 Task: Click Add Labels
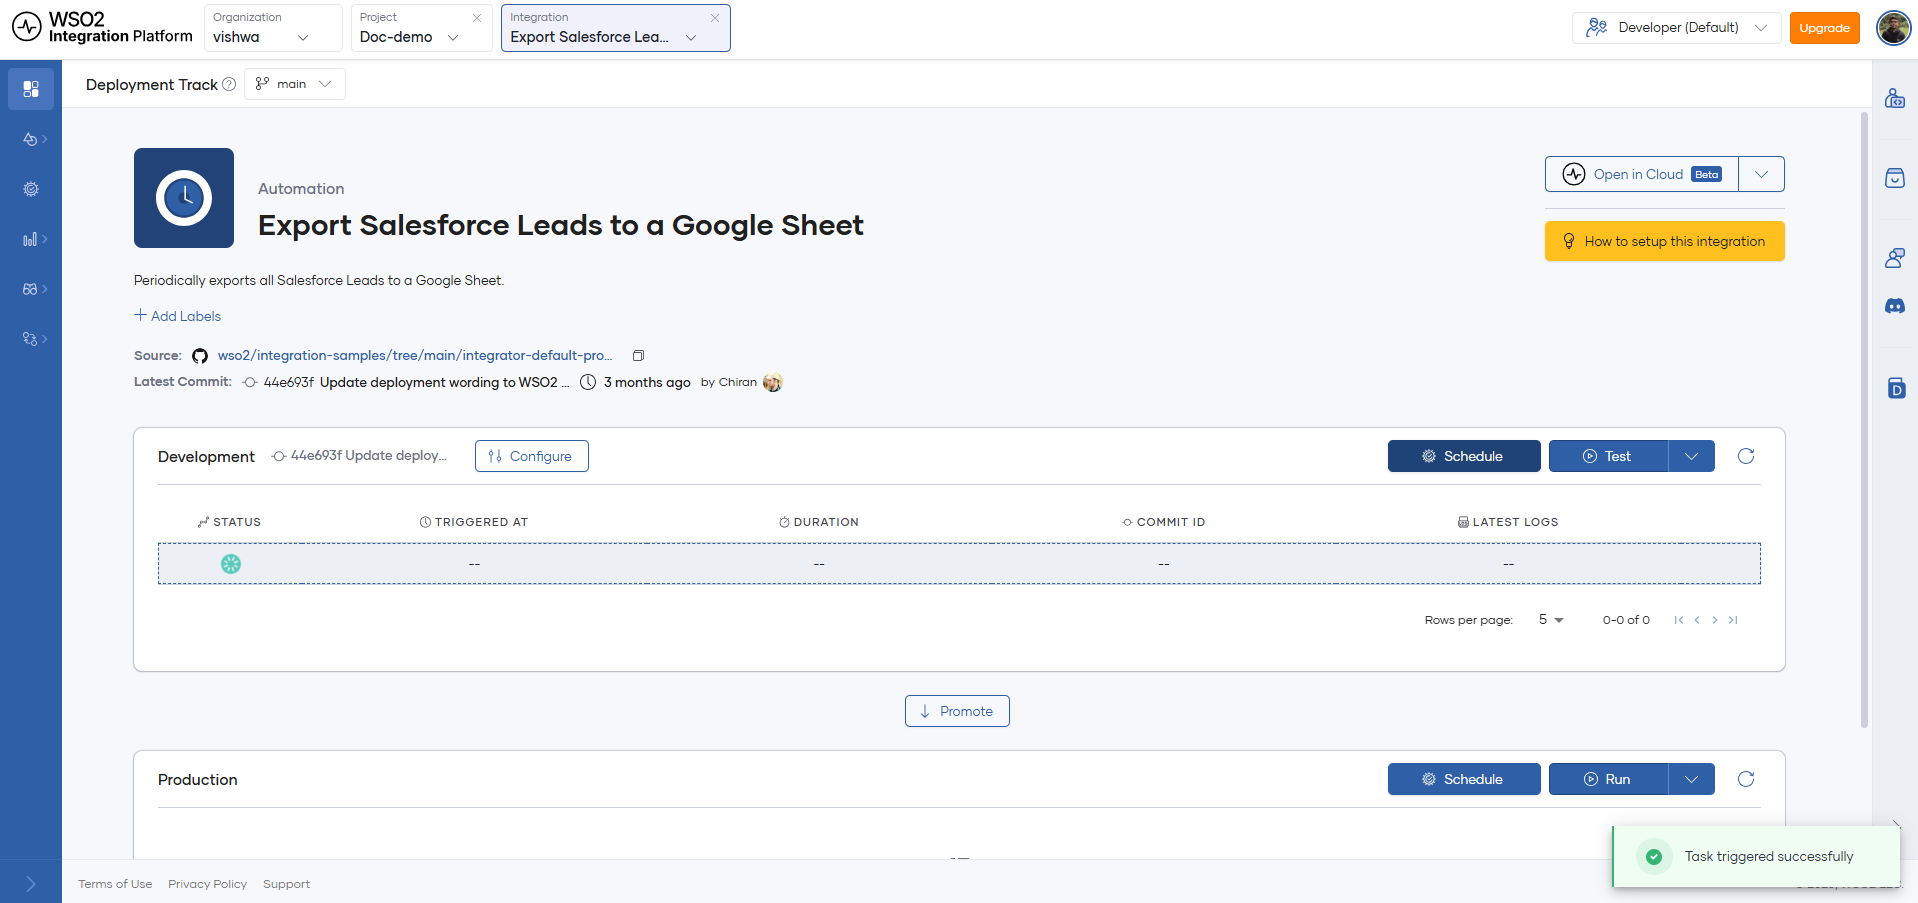click(x=178, y=316)
